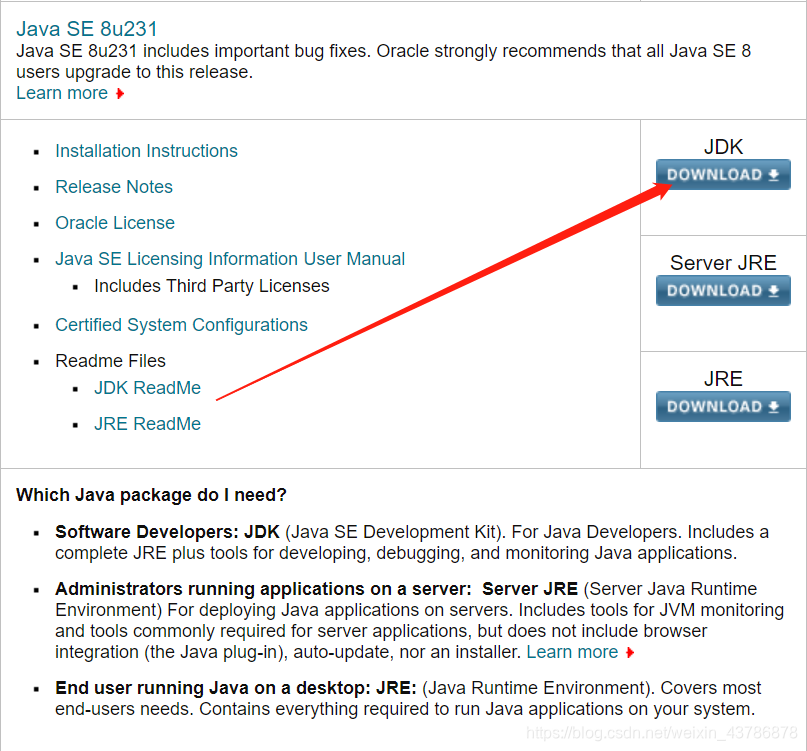Open Certified System Configurations link
Viewport: 807px width, 751px height.
[x=181, y=325]
